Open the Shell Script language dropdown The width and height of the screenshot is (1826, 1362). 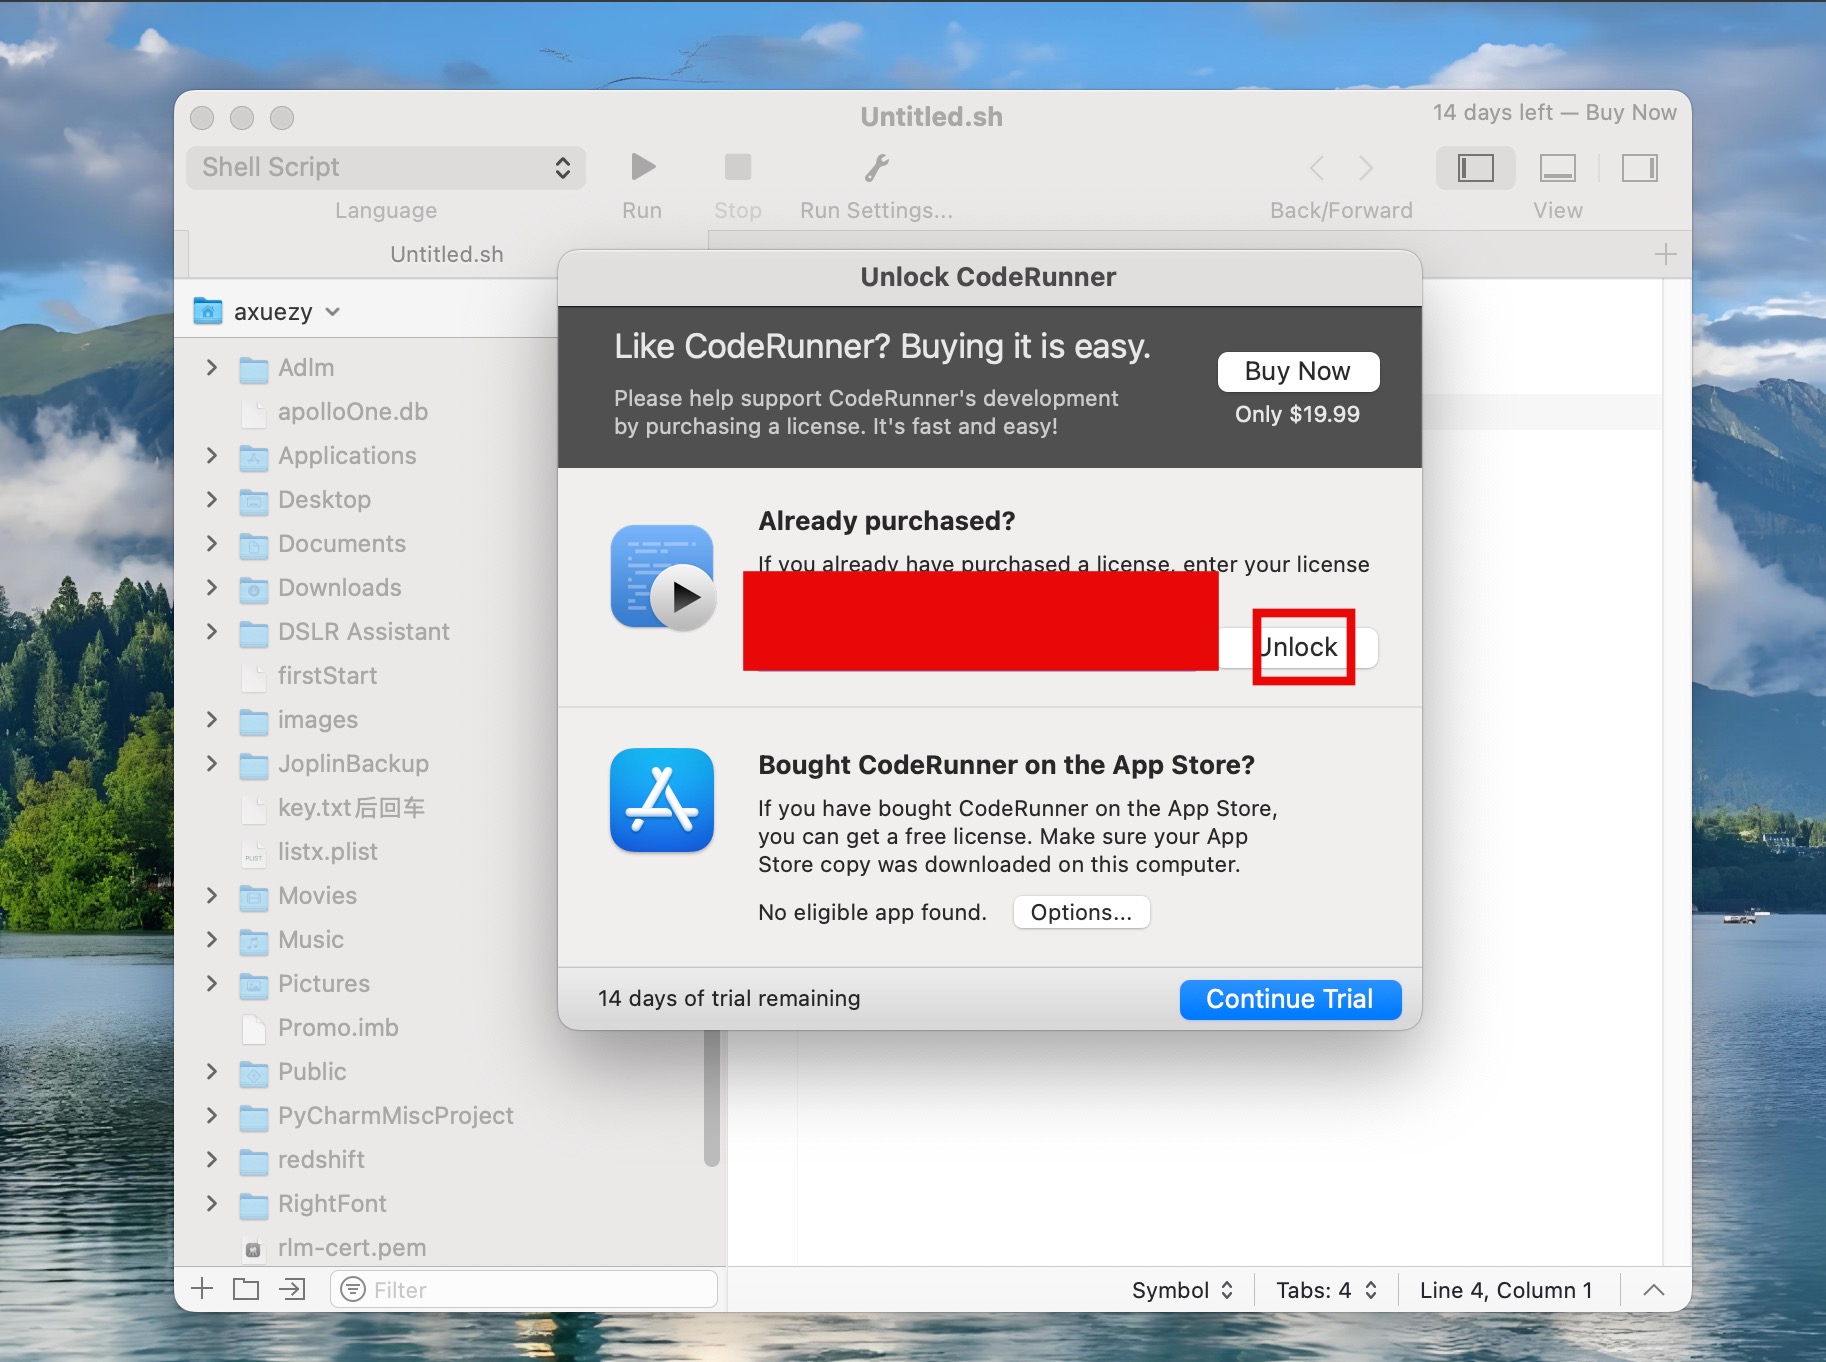(386, 167)
